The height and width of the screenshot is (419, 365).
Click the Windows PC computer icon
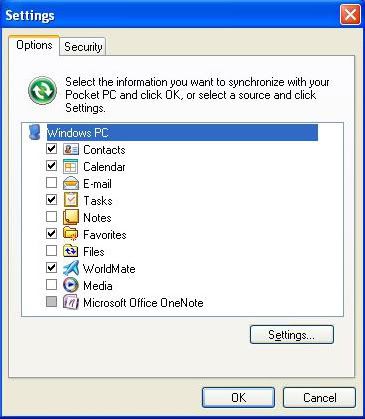pos(35,132)
